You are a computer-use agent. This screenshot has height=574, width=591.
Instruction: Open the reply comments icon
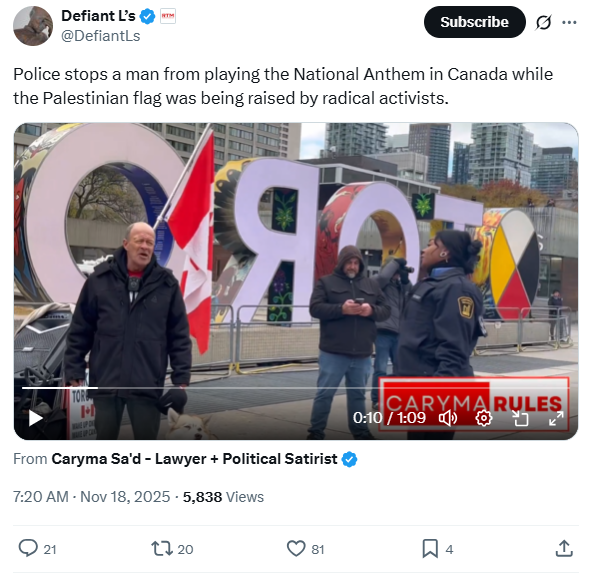click(x=28, y=548)
